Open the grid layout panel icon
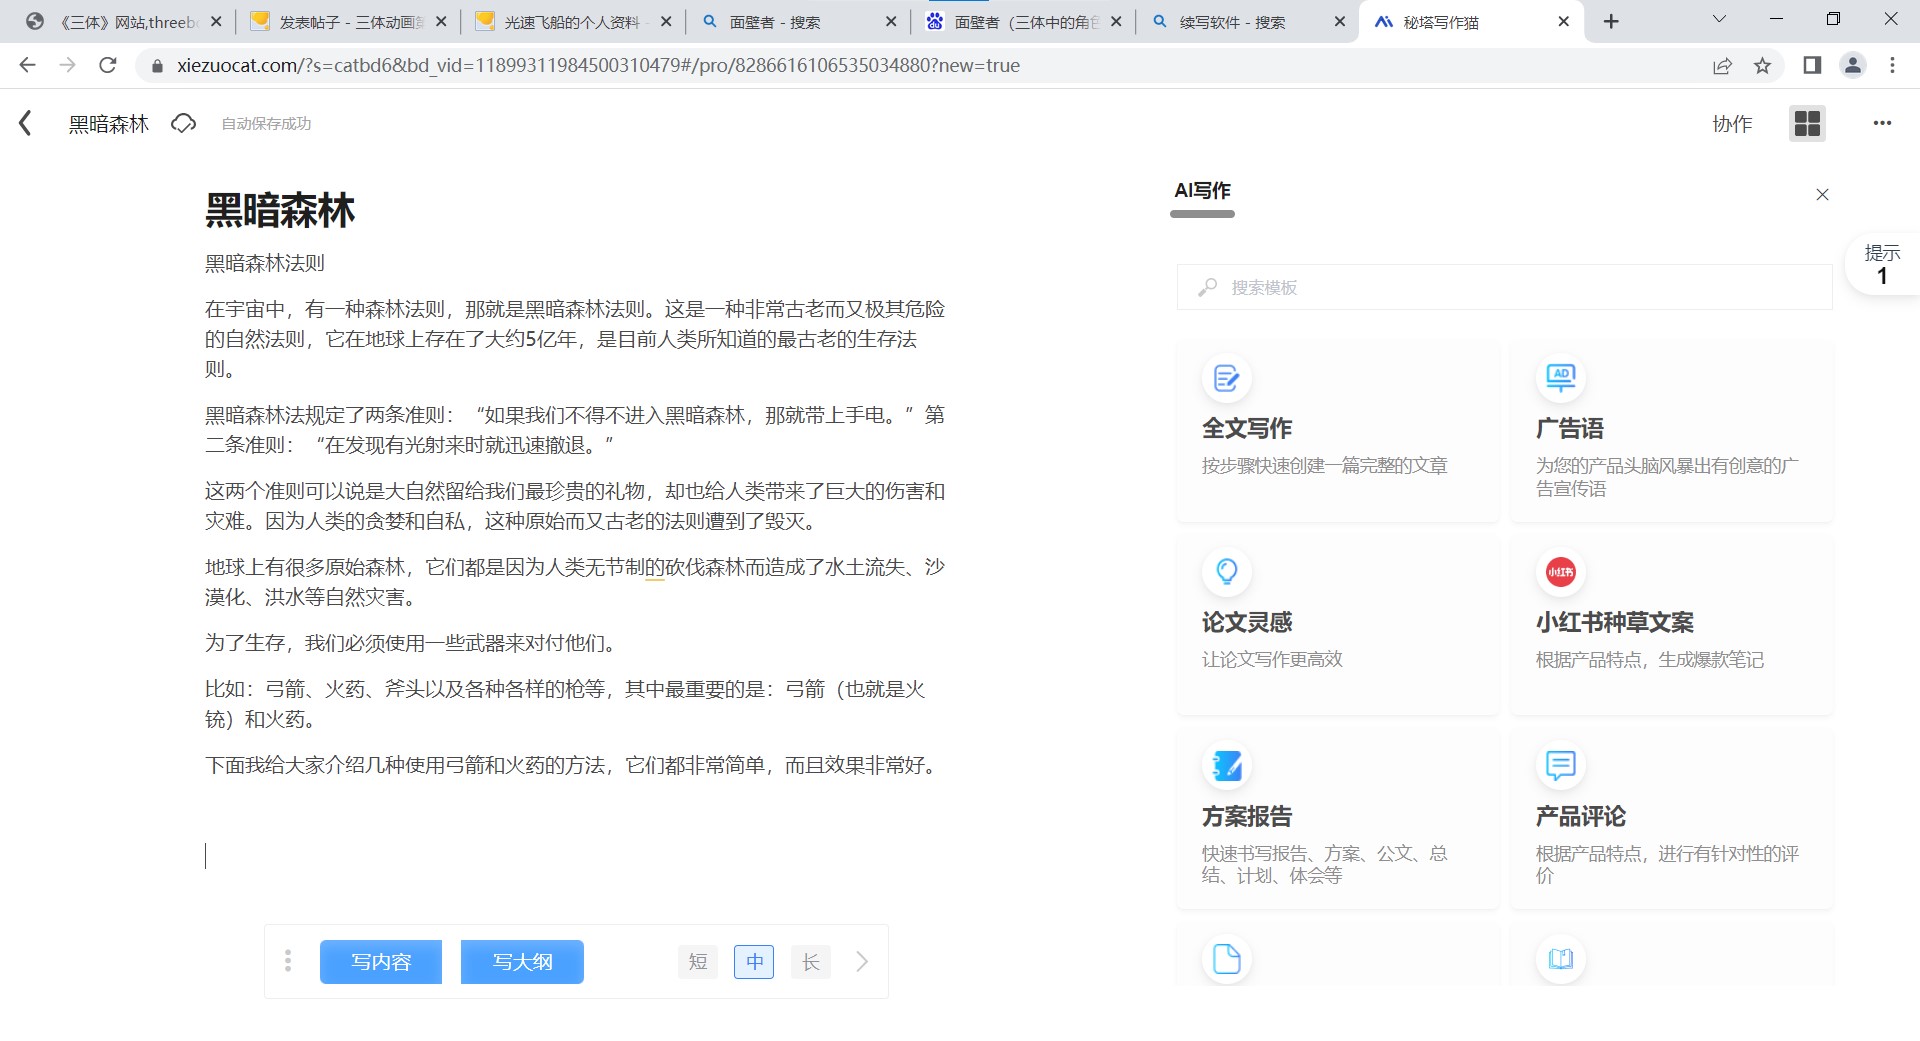Image resolution: width=1920 pixels, height=1041 pixels. coord(1807,123)
